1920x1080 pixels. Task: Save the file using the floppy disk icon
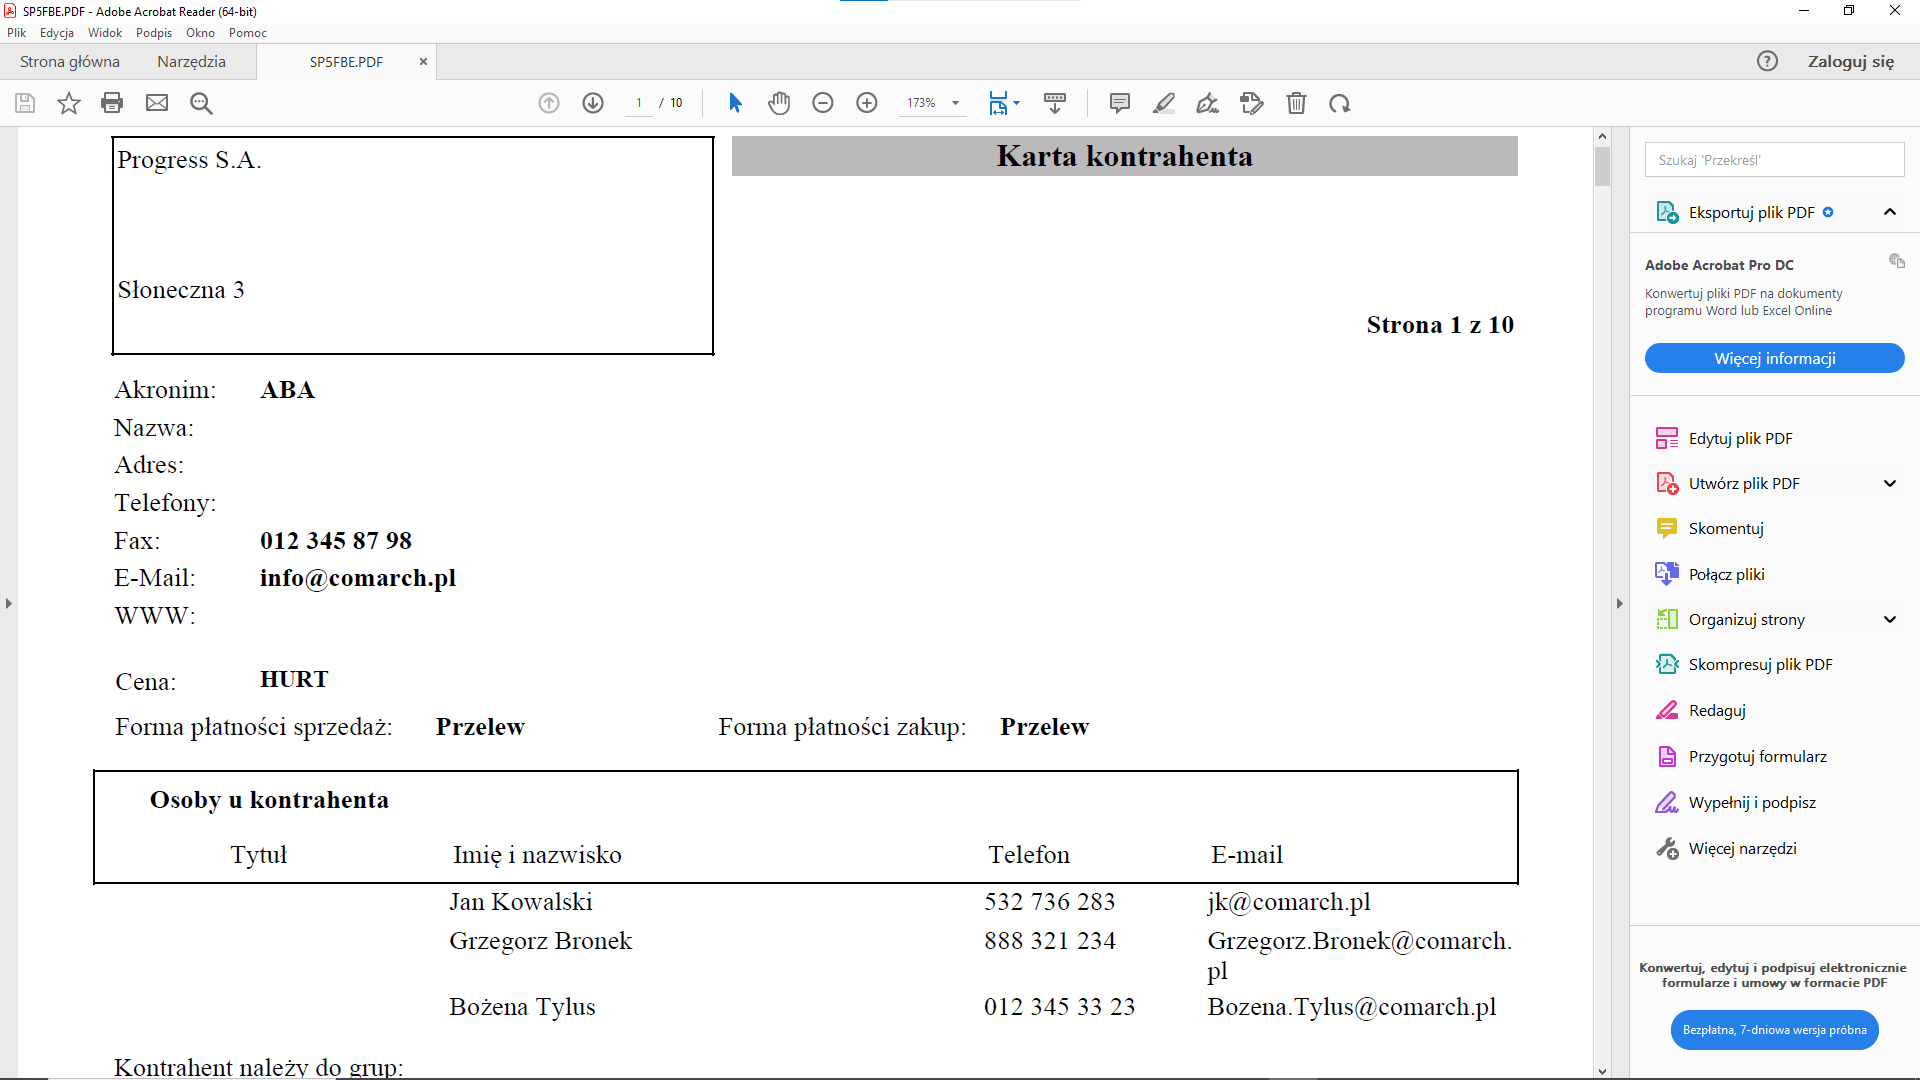[25, 103]
